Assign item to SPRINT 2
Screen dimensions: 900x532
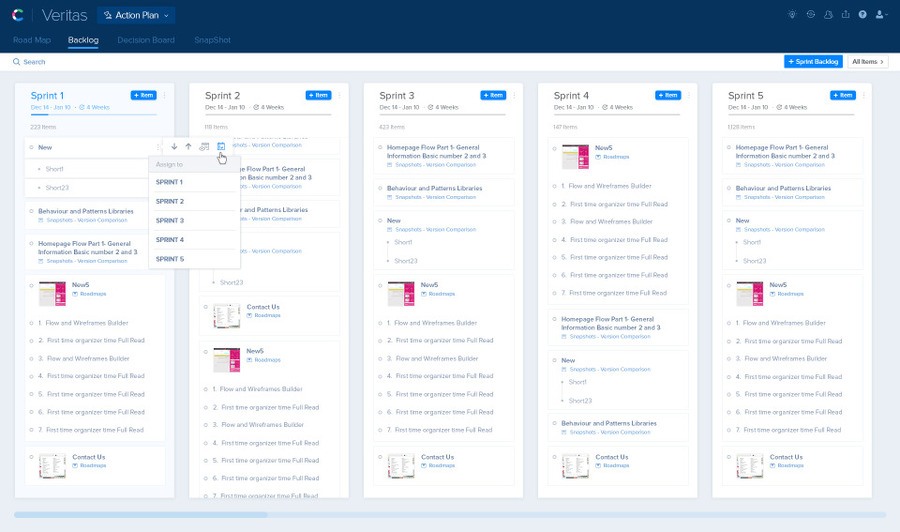tap(194, 201)
